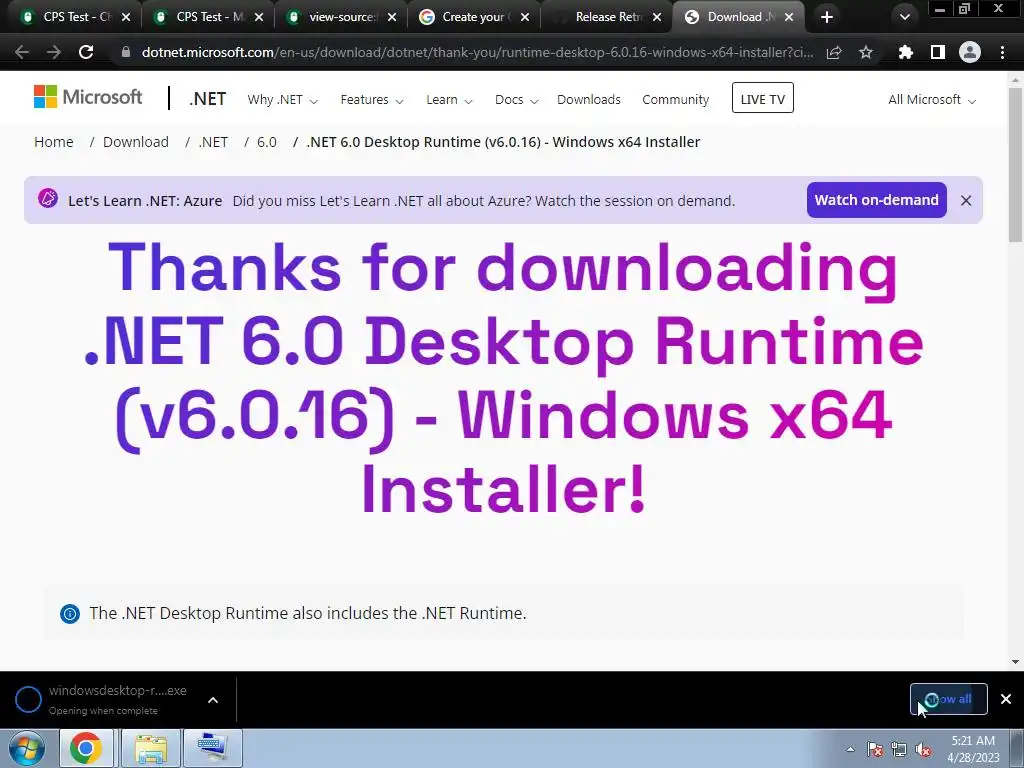Viewport: 1024px width, 768px height.
Task: Show hidden tray icons arrow
Action: 850,749
